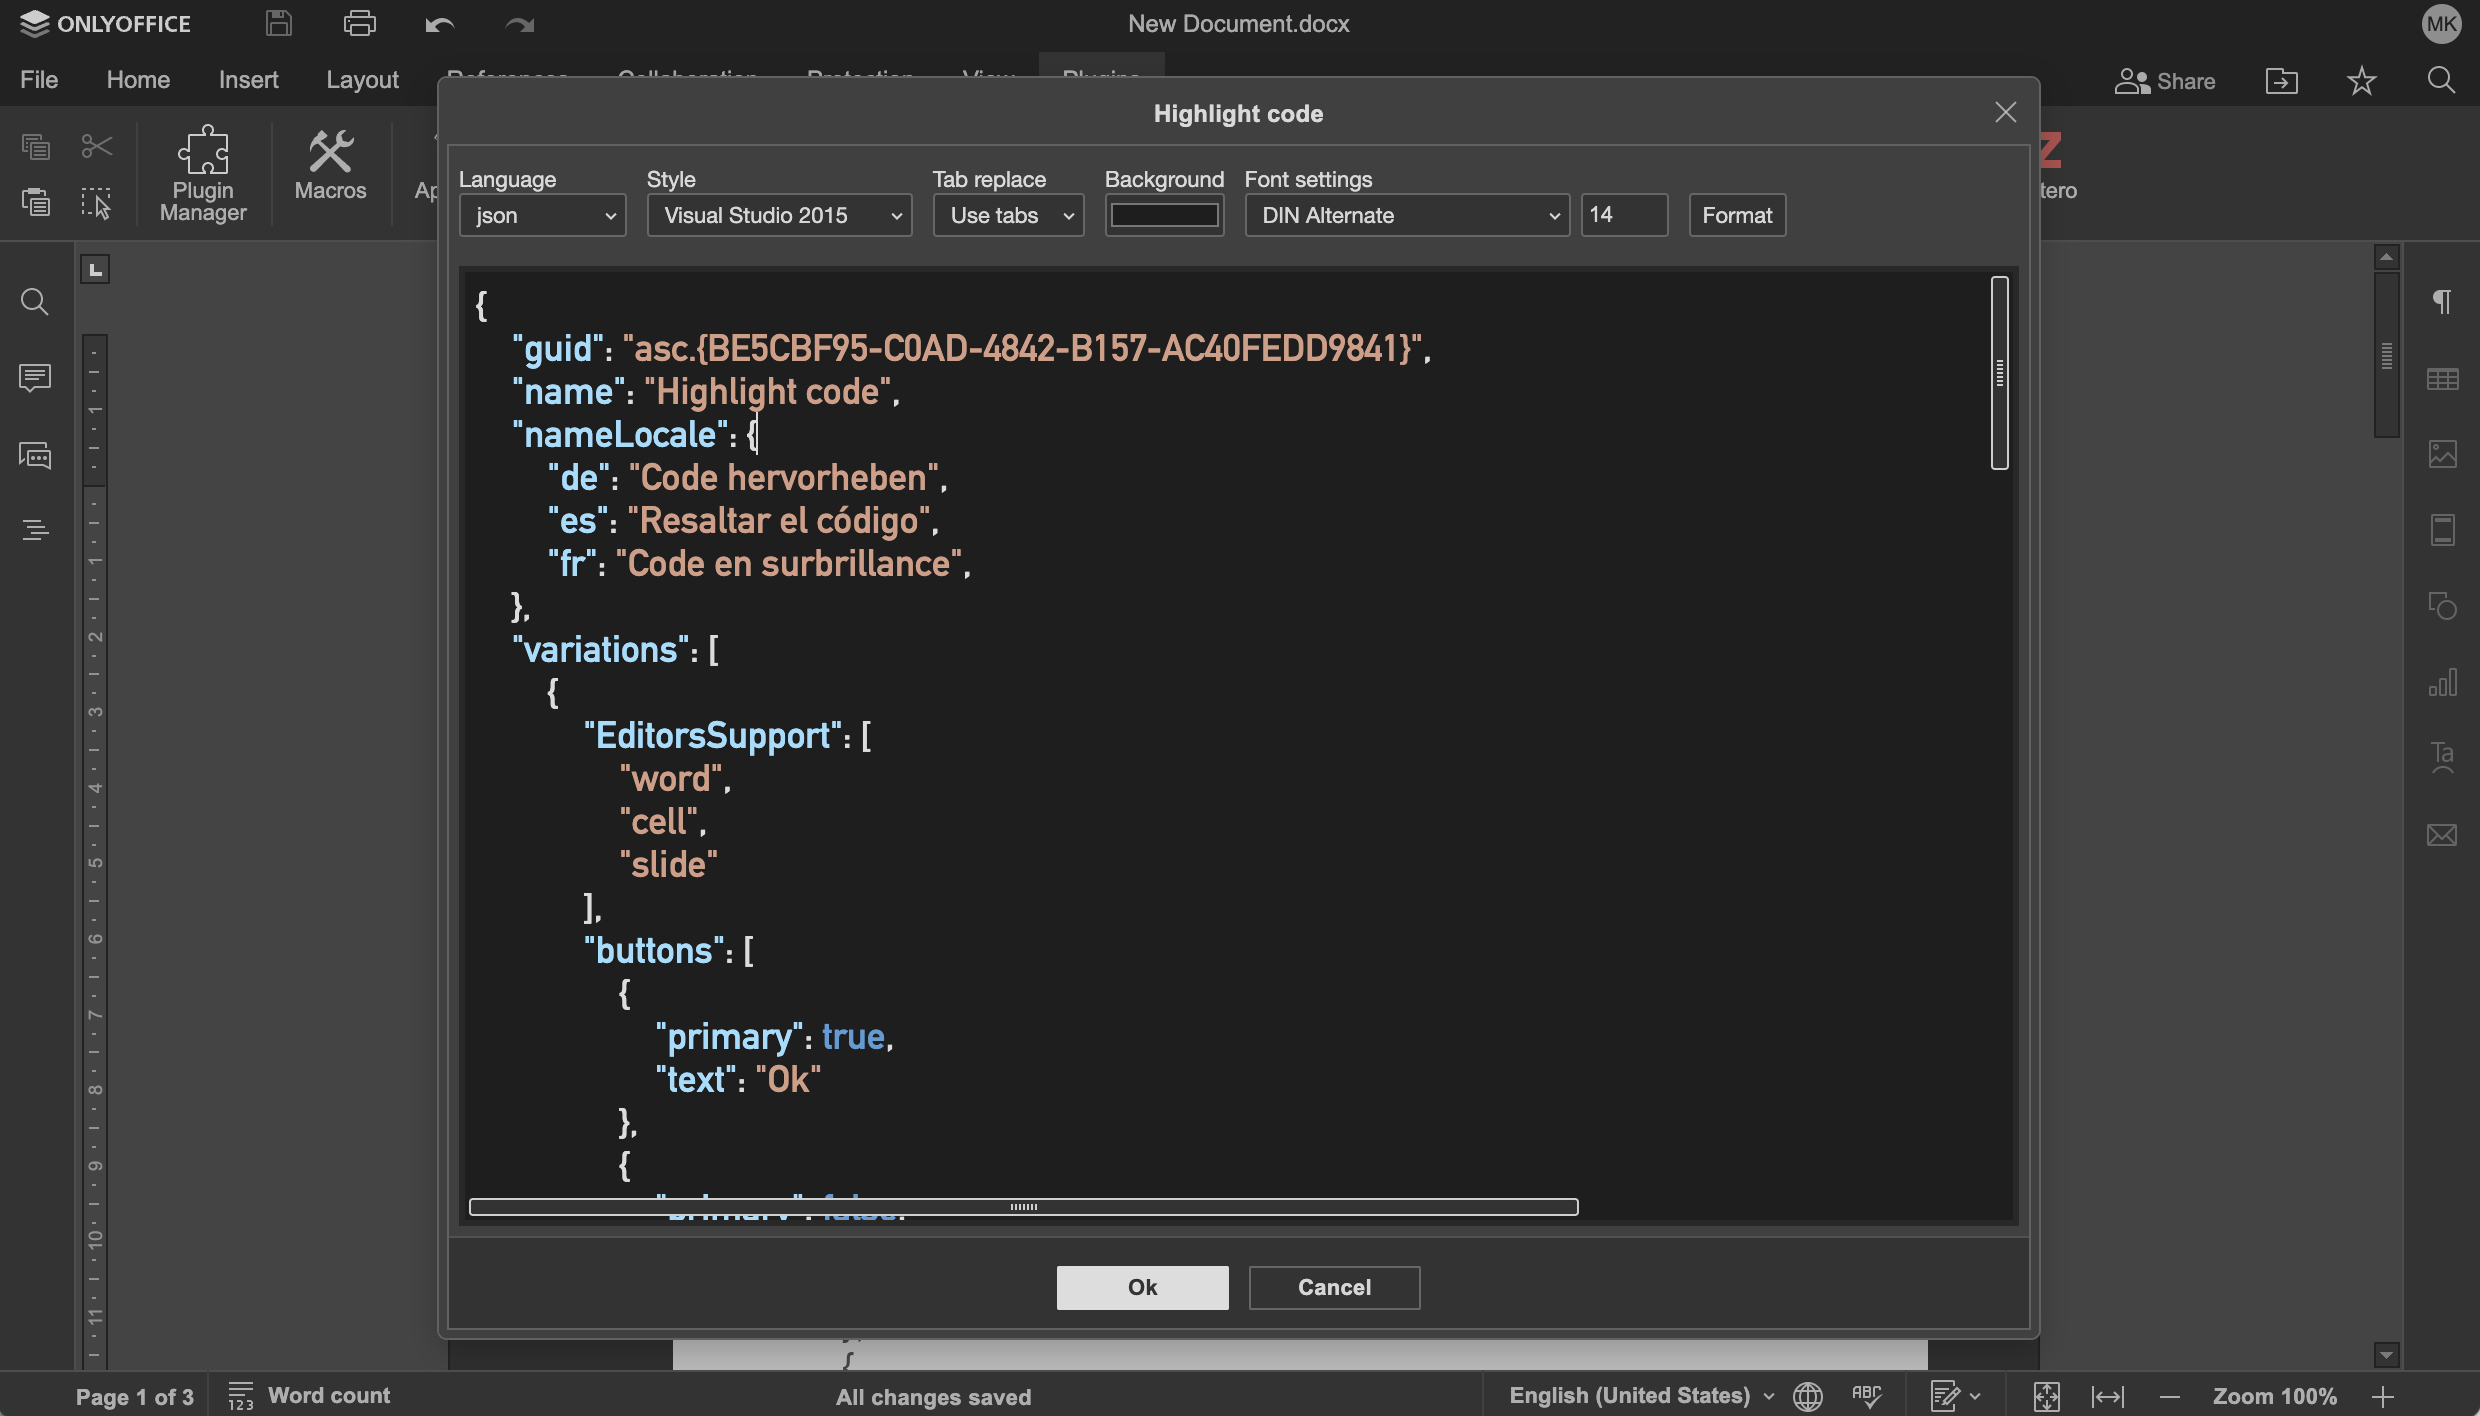Image resolution: width=2480 pixels, height=1416 pixels.
Task: Click the Background color swatch
Action: tap(1164, 215)
